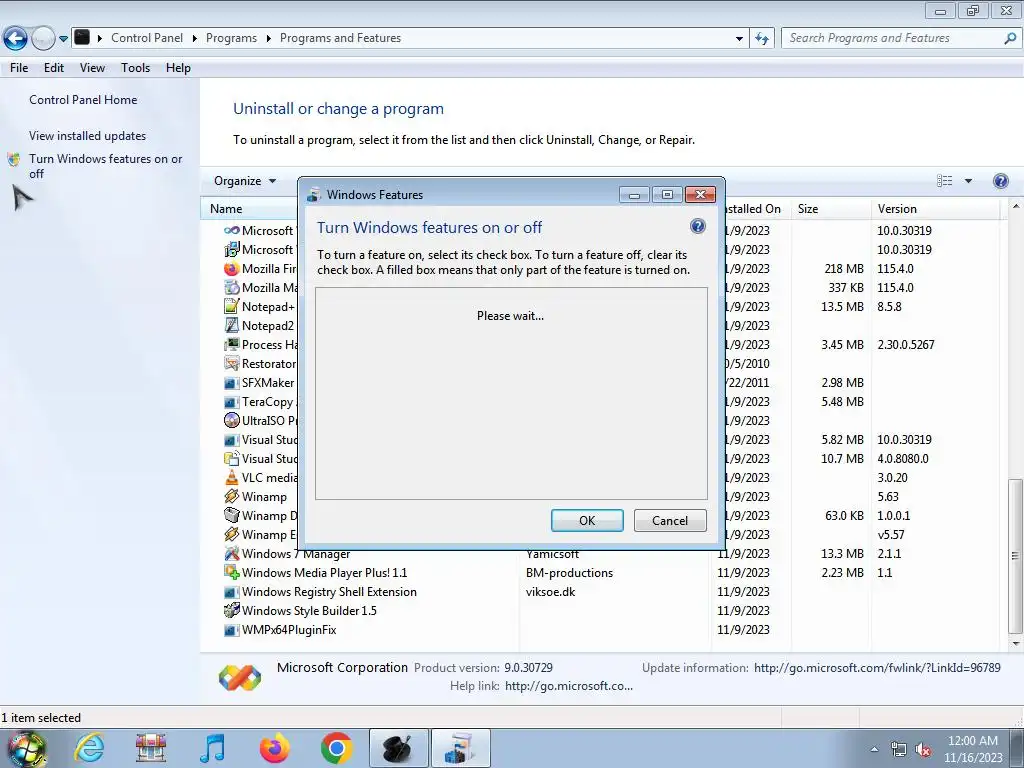This screenshot has height=768, width=1024.
Task: Click the muted volume tray icon
Action: pos(923,750)
